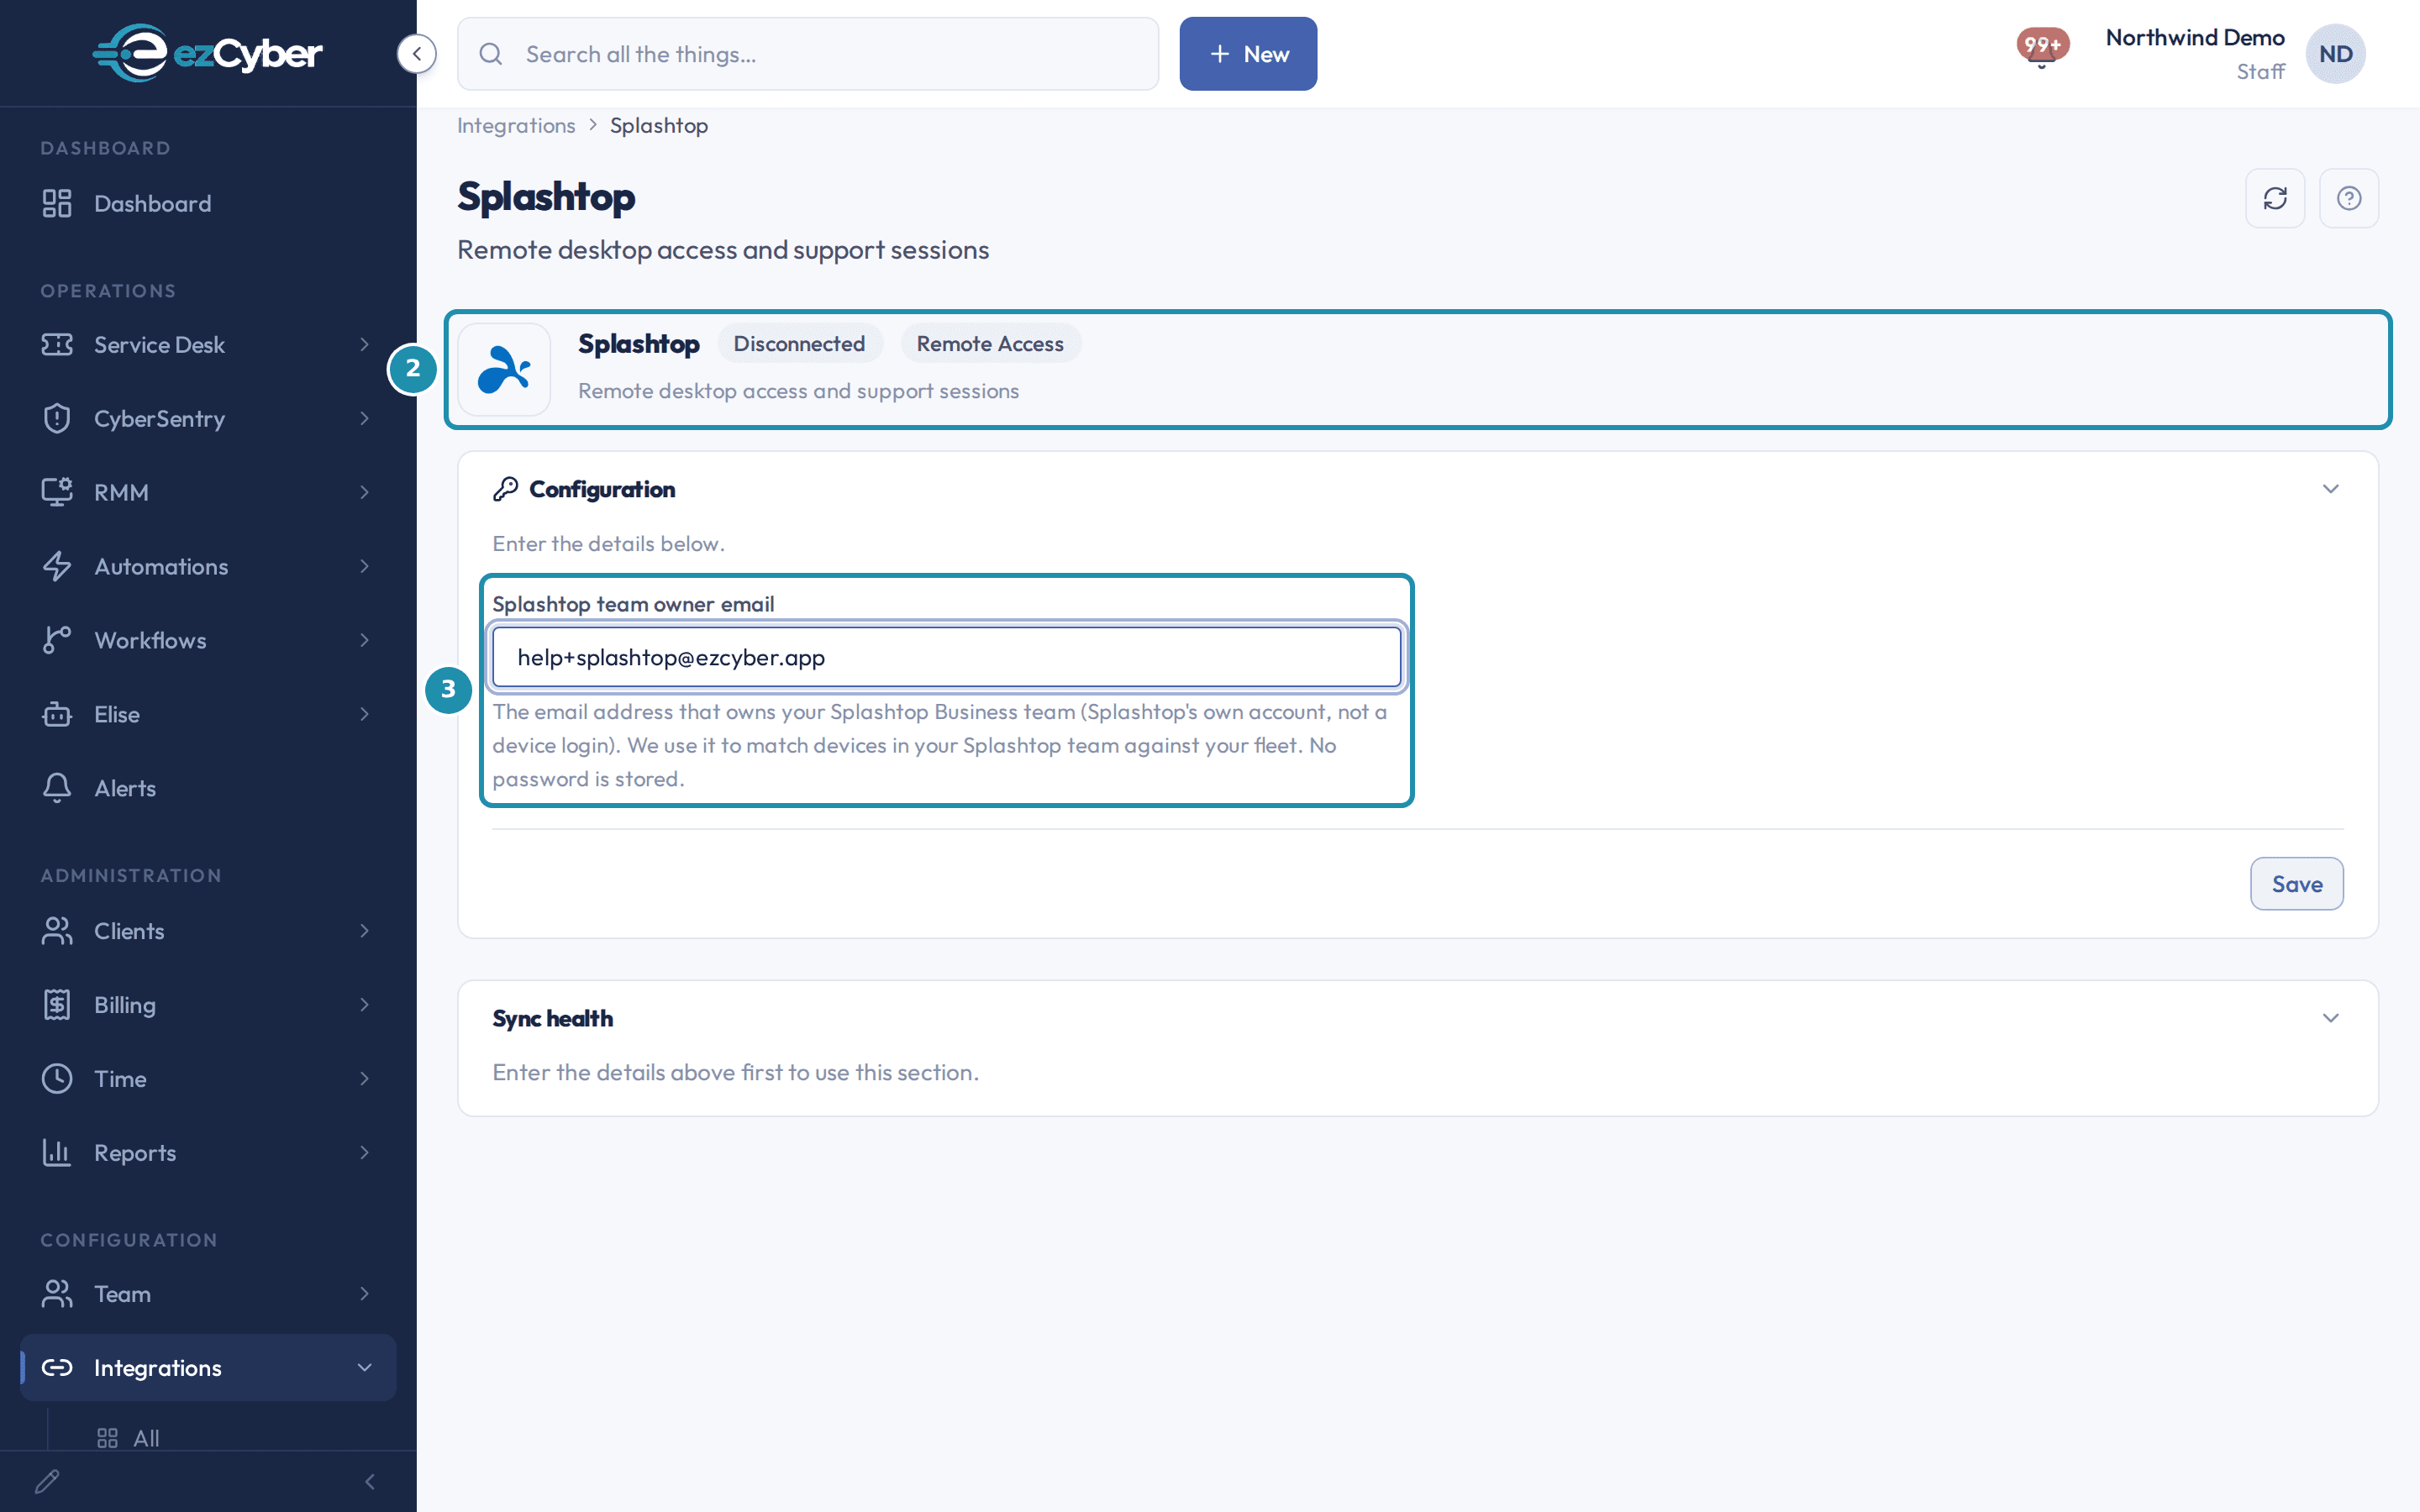The image size is (2420, 1512).
Task: Expand the Team submenu chevron
Action: (x=364, y=1294)
